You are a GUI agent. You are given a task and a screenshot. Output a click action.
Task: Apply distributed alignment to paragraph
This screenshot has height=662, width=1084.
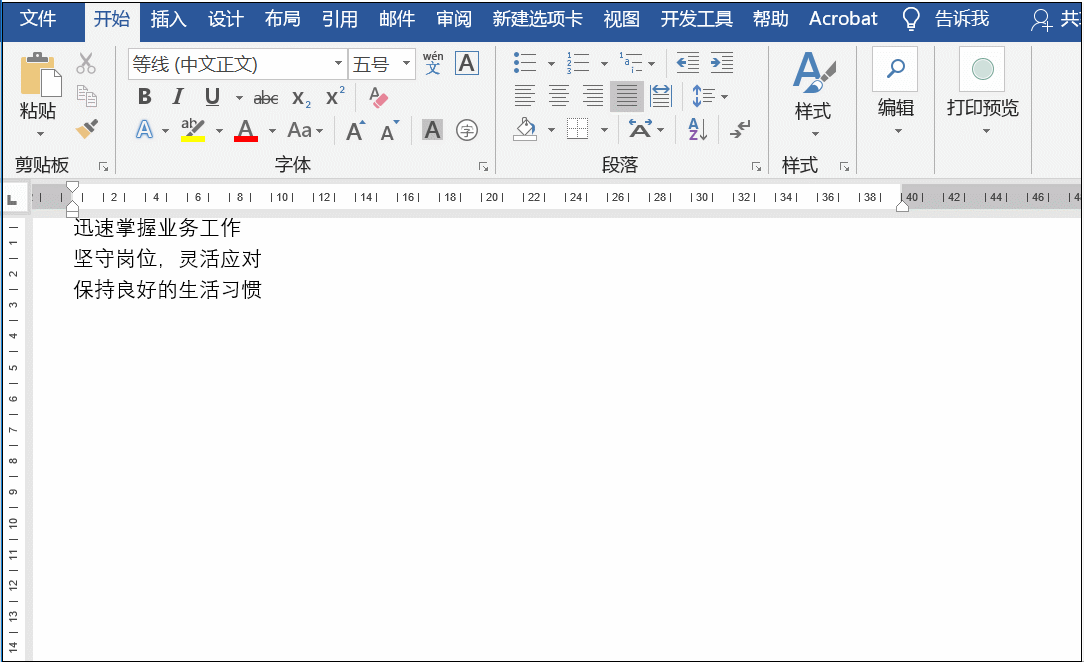click(661, 96)
